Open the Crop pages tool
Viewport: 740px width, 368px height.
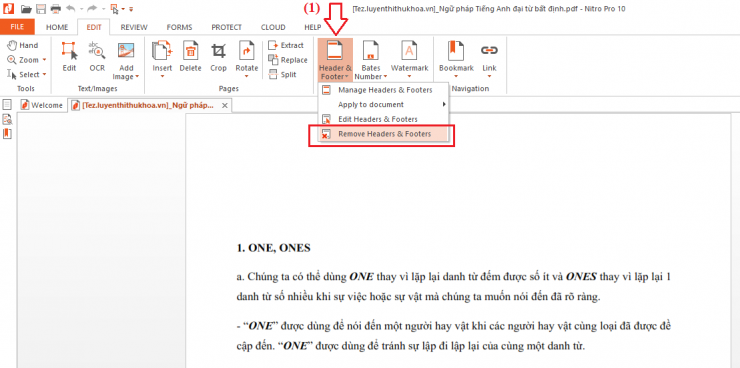[x=219, y=57]
